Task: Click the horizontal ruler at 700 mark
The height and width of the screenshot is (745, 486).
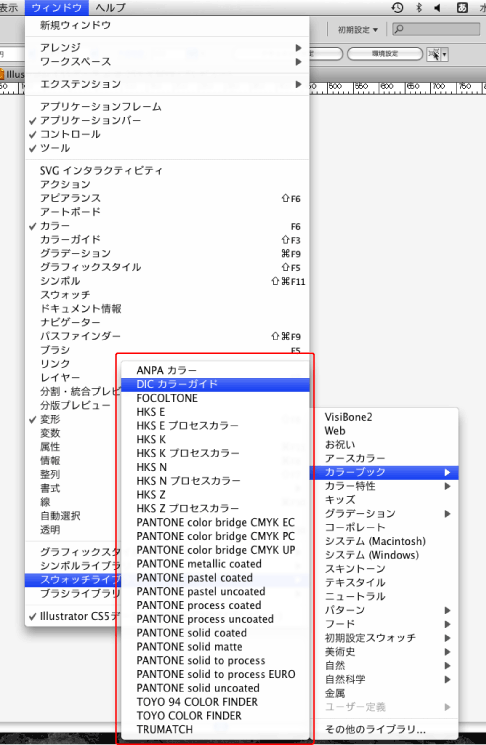Action: [x=438, y=87]
